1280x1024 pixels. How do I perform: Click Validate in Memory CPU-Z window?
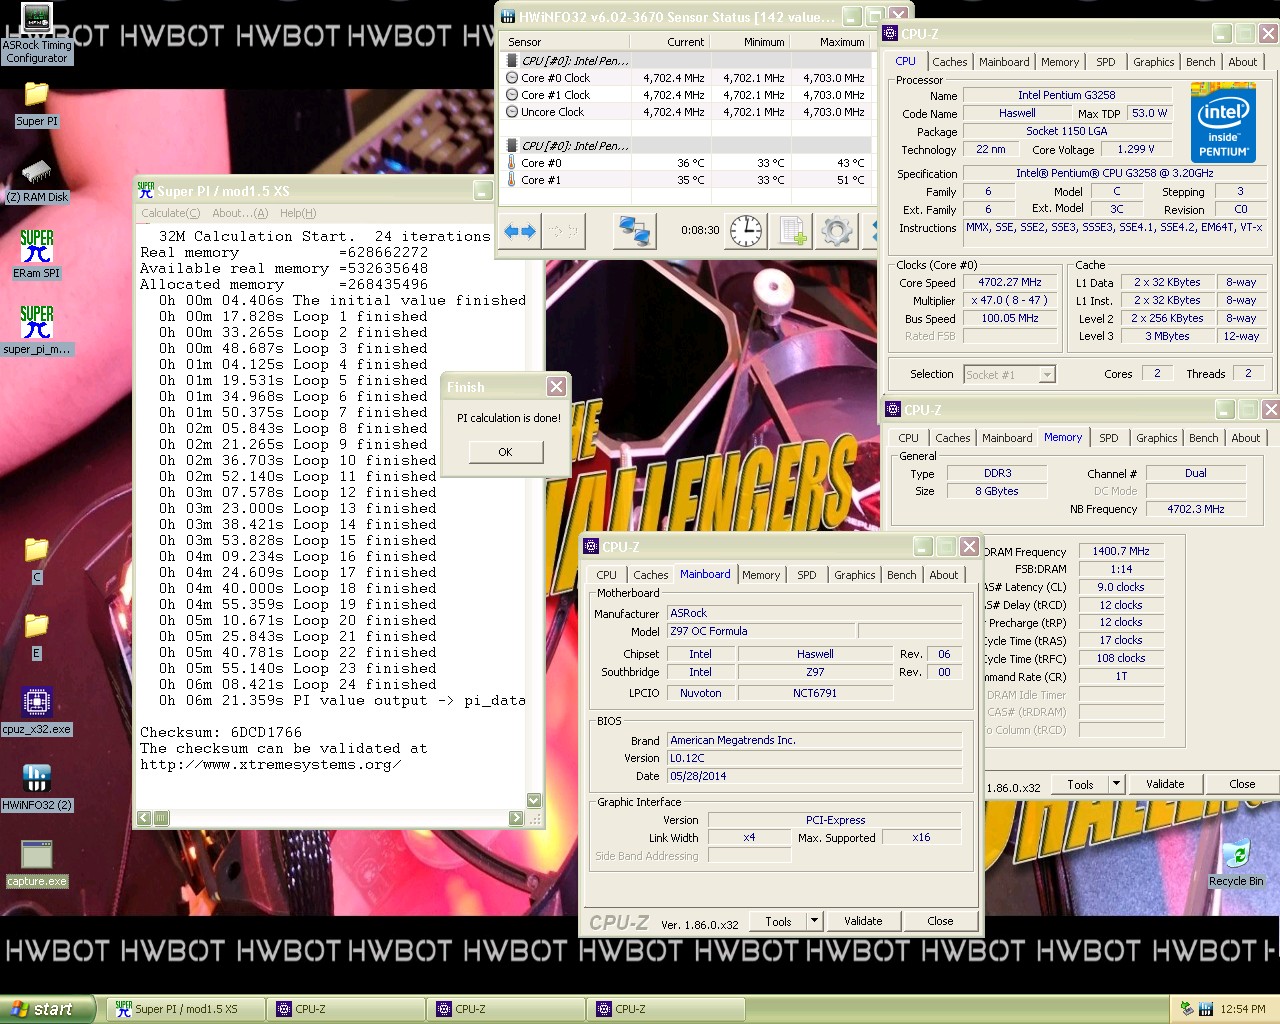1165,784
